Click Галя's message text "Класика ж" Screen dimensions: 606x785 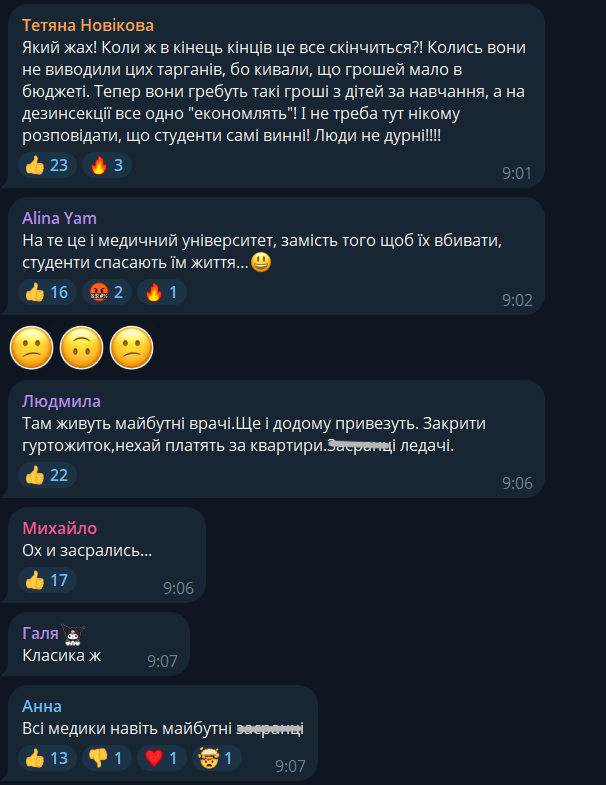tap(61, 655)
